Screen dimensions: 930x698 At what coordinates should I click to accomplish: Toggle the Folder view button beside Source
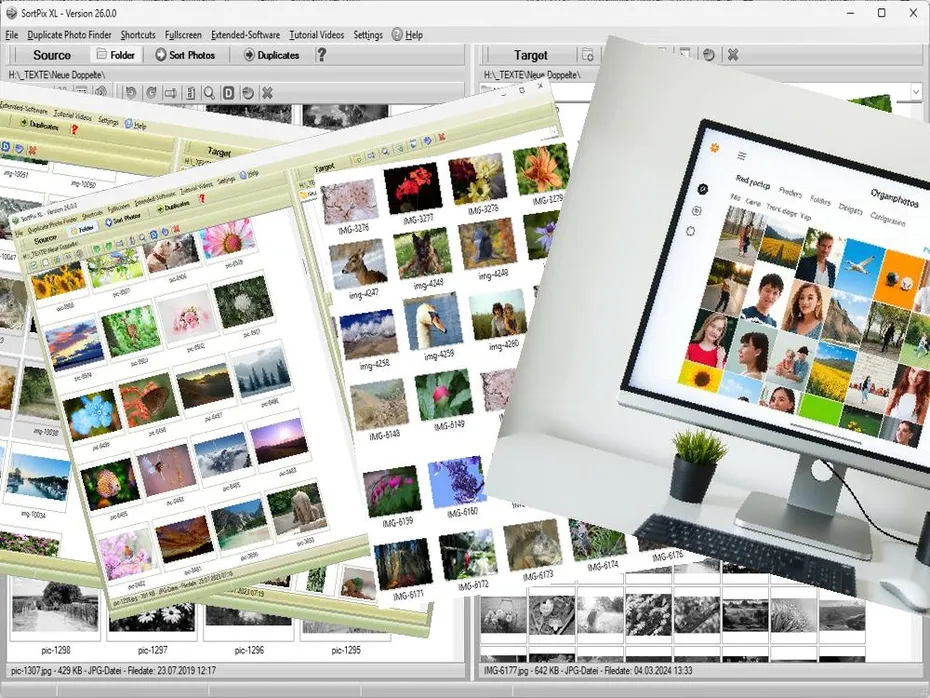(115, 55)
